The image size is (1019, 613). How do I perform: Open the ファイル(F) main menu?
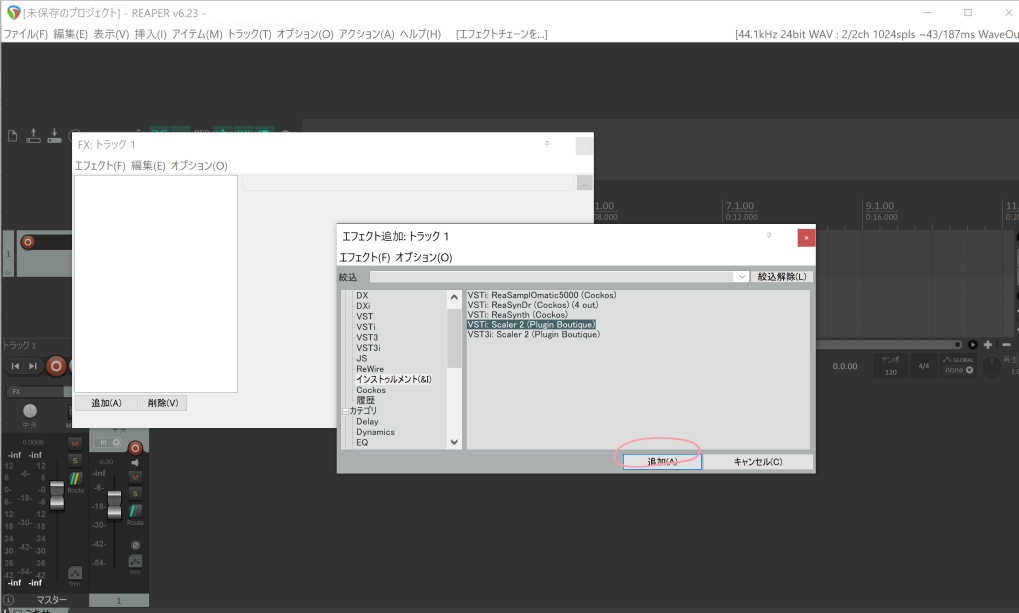[x=25, y=34]
